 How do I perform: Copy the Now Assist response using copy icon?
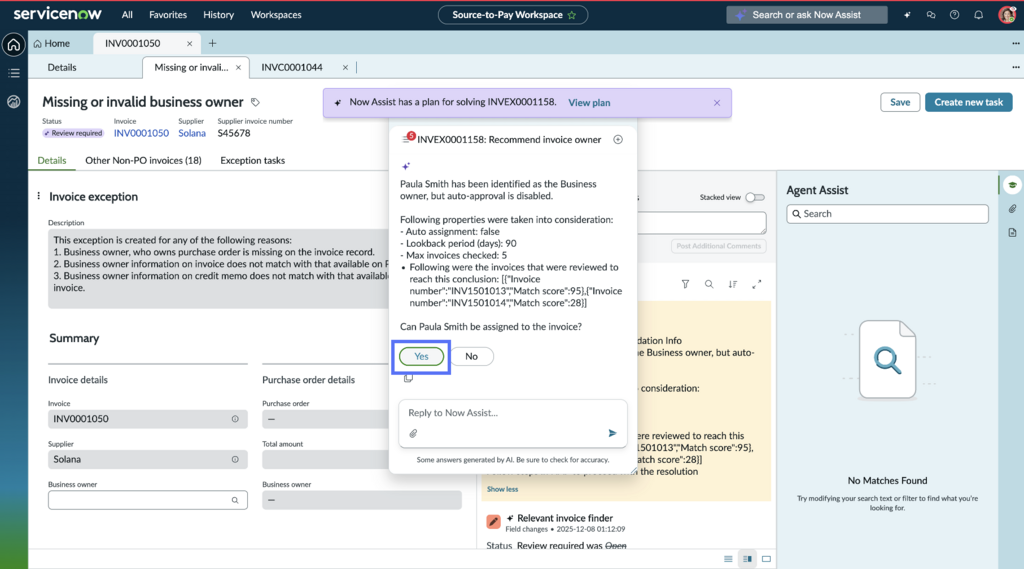coord(408,378)
